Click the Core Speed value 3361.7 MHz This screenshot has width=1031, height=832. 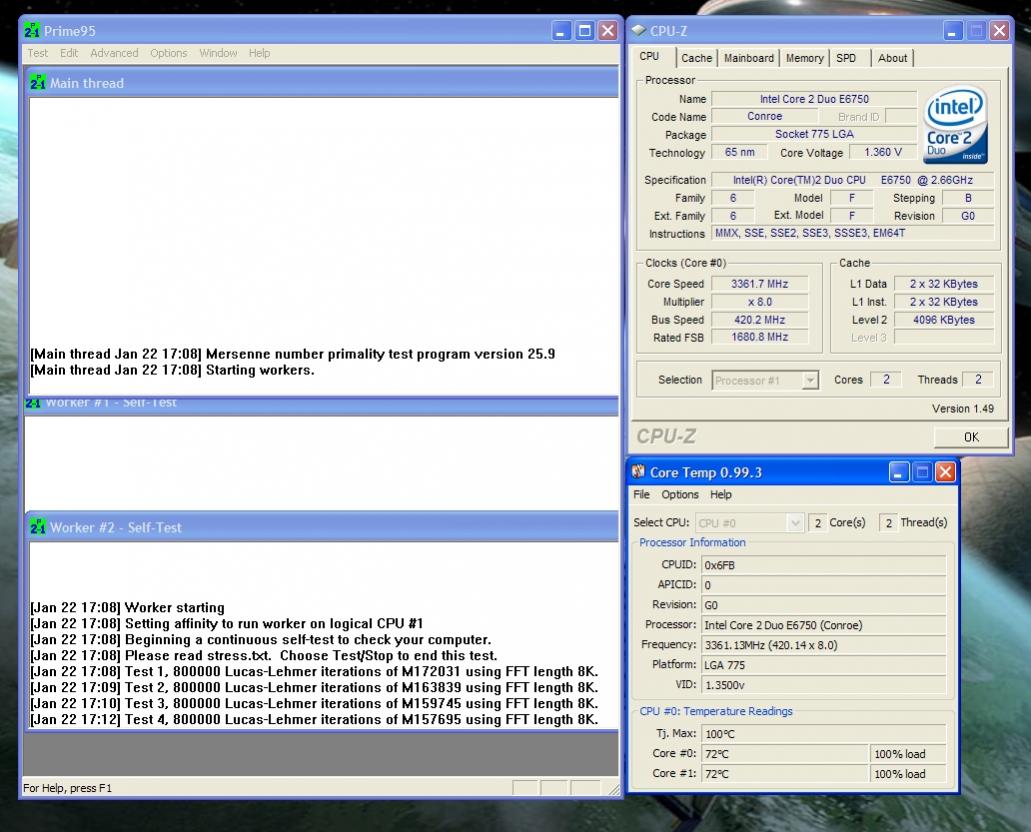[759, 284]
